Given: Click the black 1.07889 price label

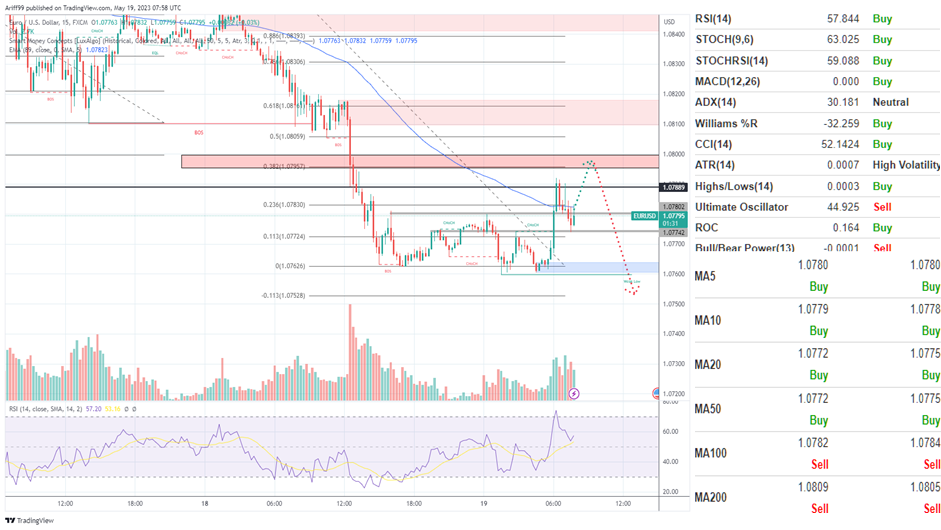Looking at the screenshot, I should (673, 187).
